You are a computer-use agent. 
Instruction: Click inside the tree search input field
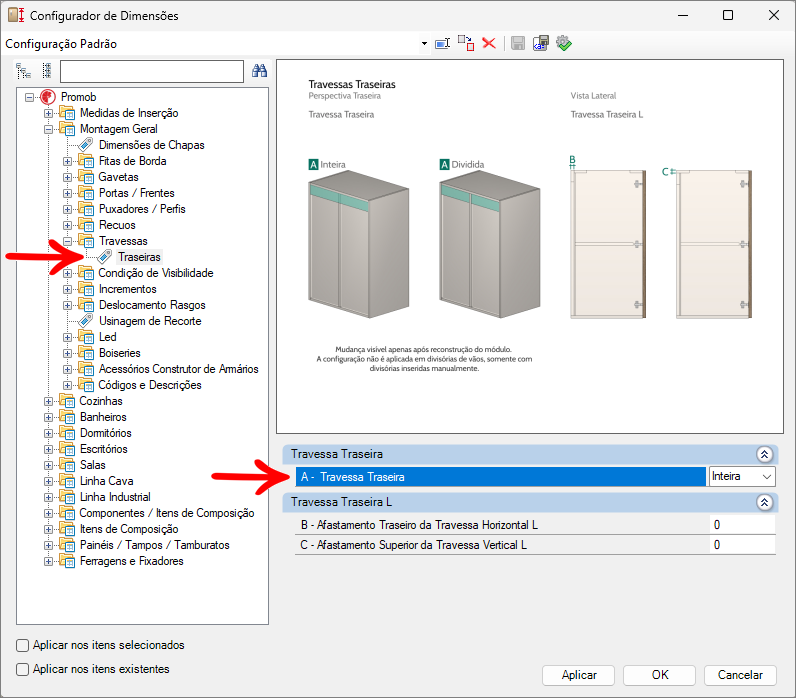coord(152,72)
